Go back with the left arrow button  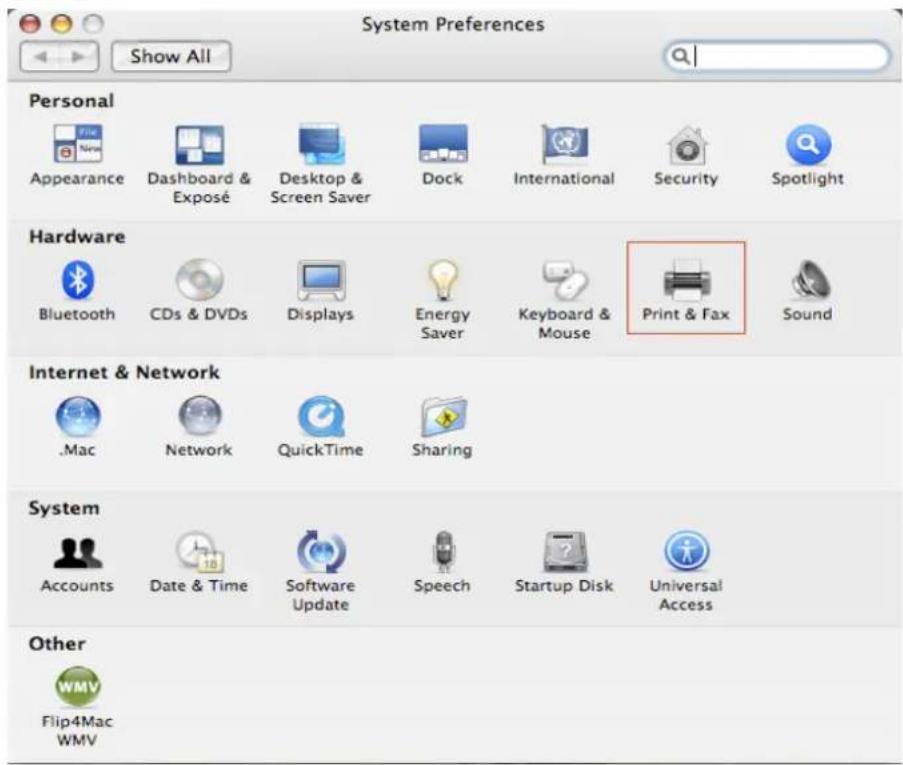click(x=40, y=56)
